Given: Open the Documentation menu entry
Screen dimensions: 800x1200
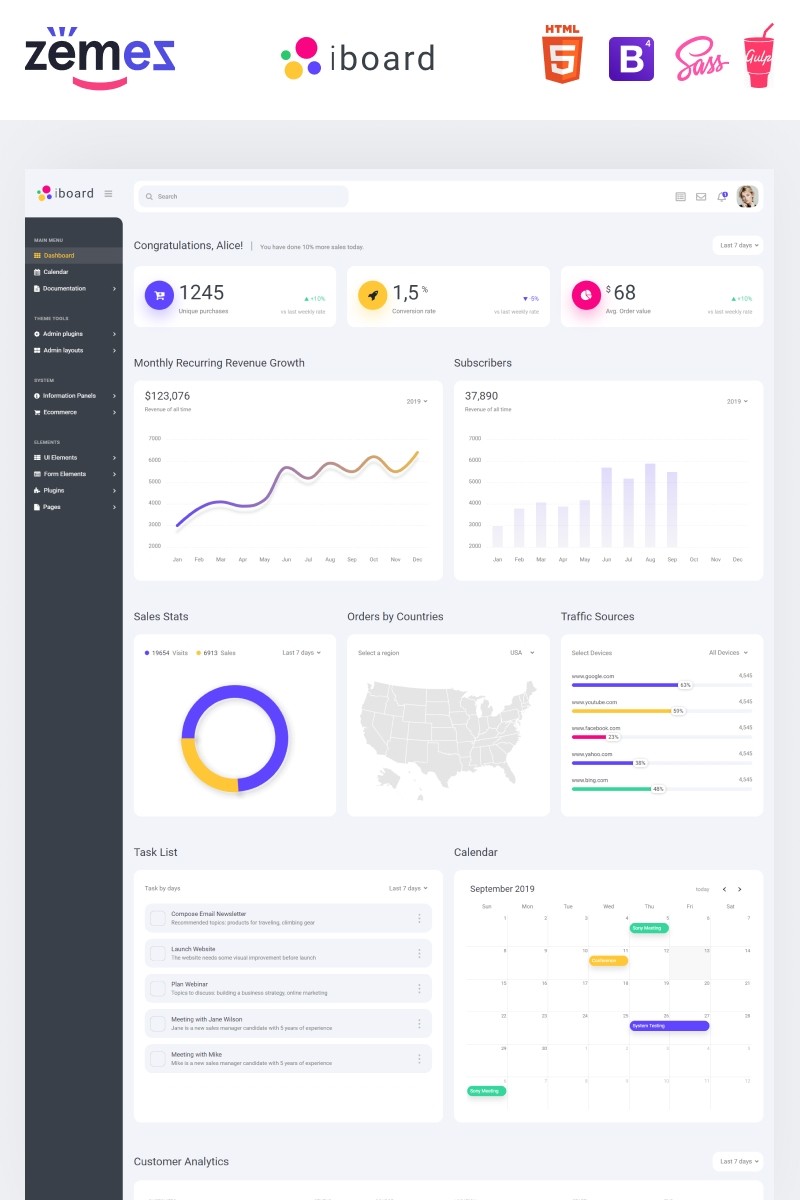Looking at the screenshot, I should [x=62, y=289].
